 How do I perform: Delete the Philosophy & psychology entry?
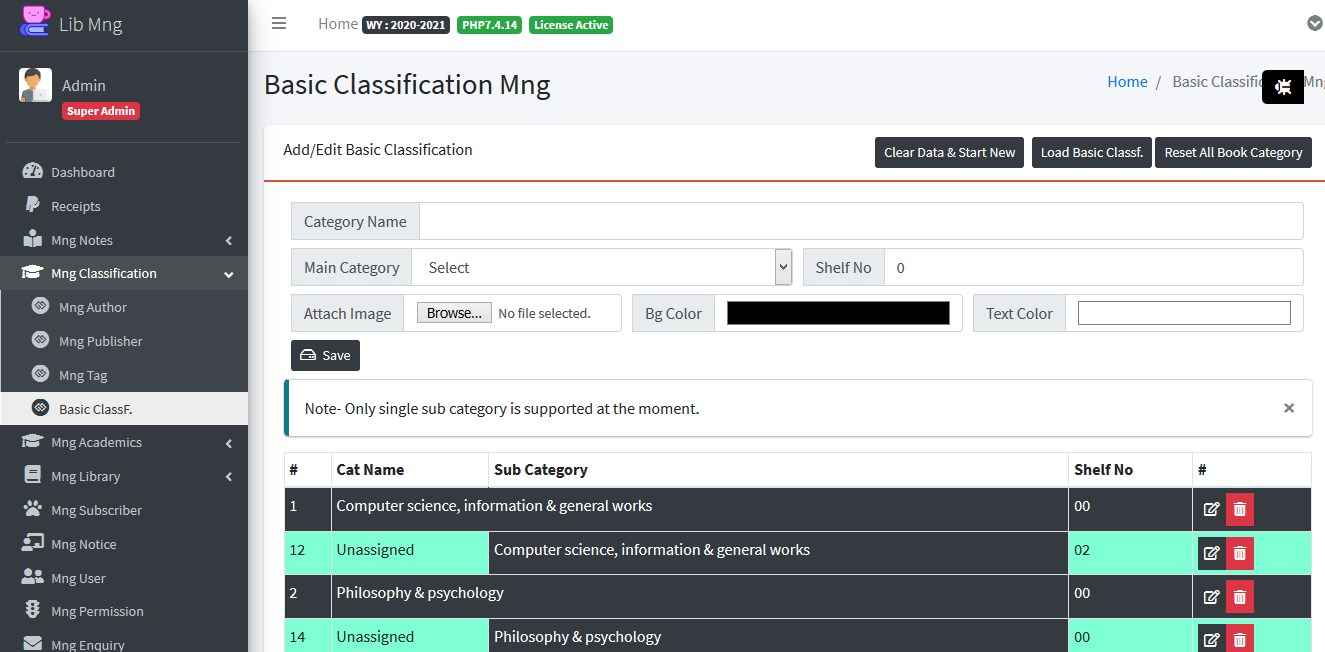pos(1239,596)
